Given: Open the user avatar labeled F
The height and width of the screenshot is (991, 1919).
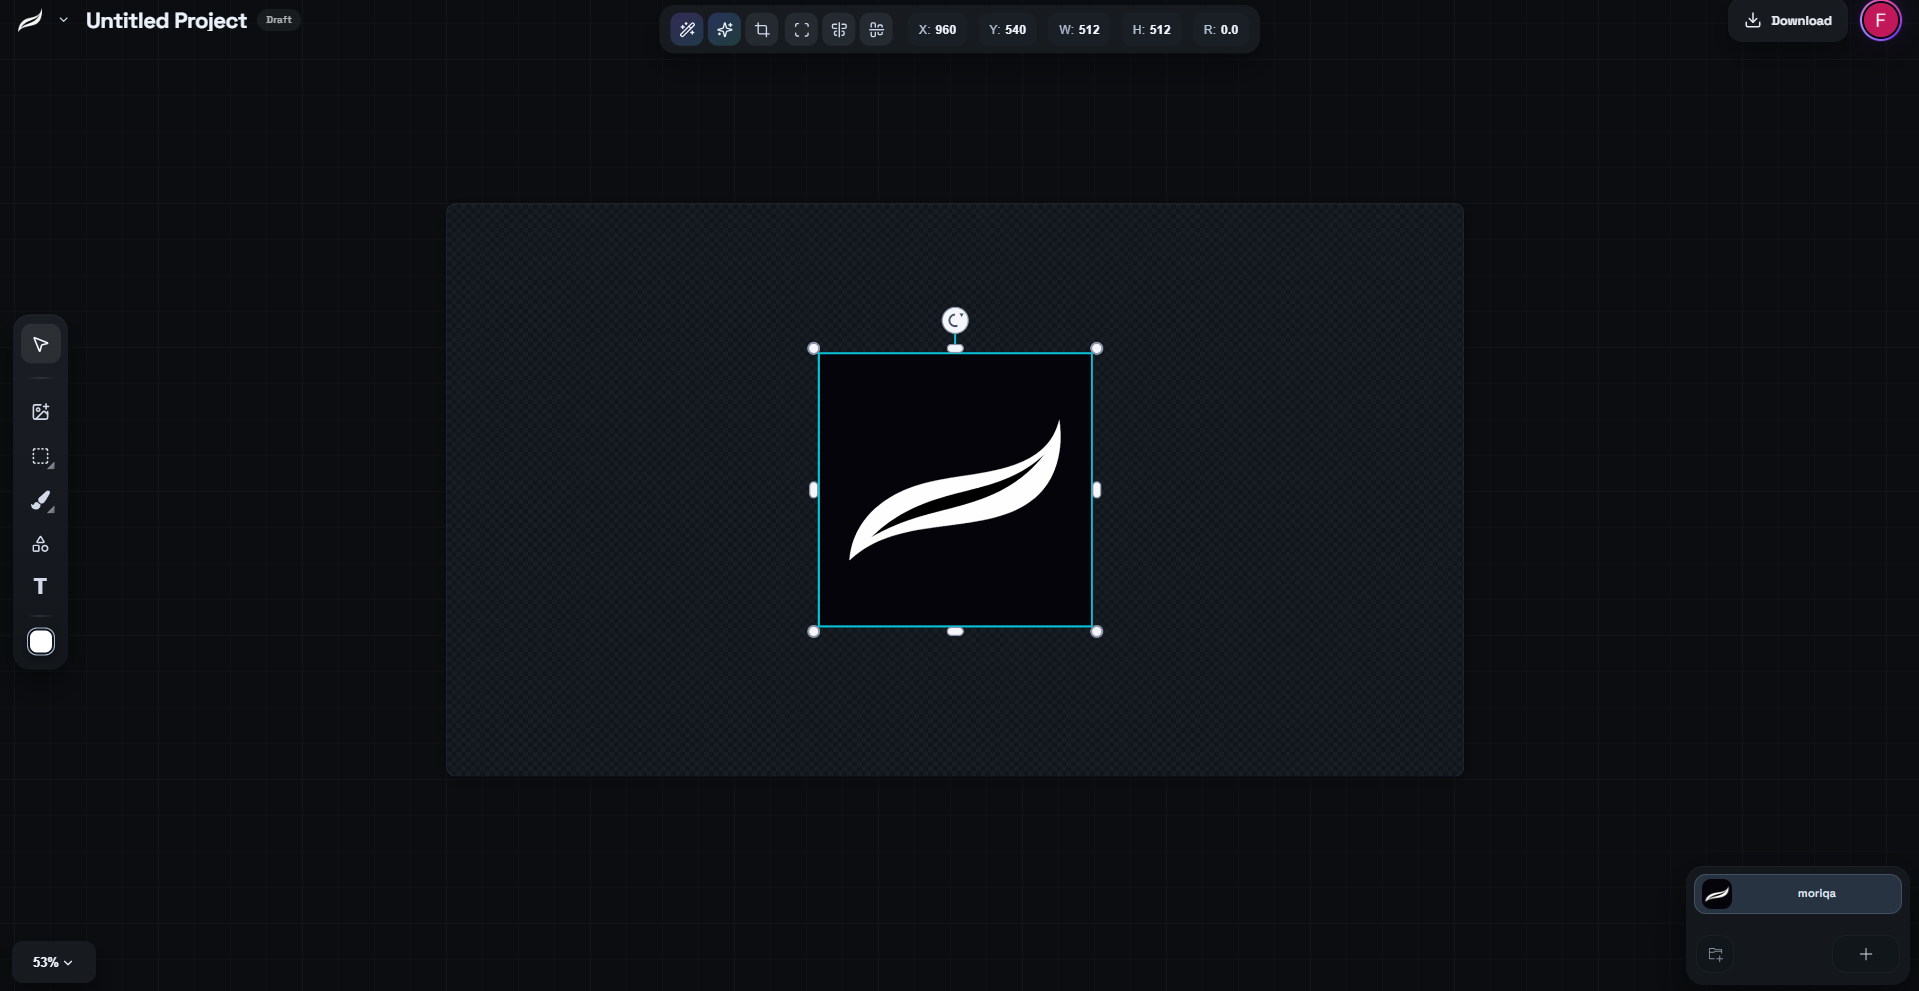Looking at the screenshot, I should [1880, 20].
